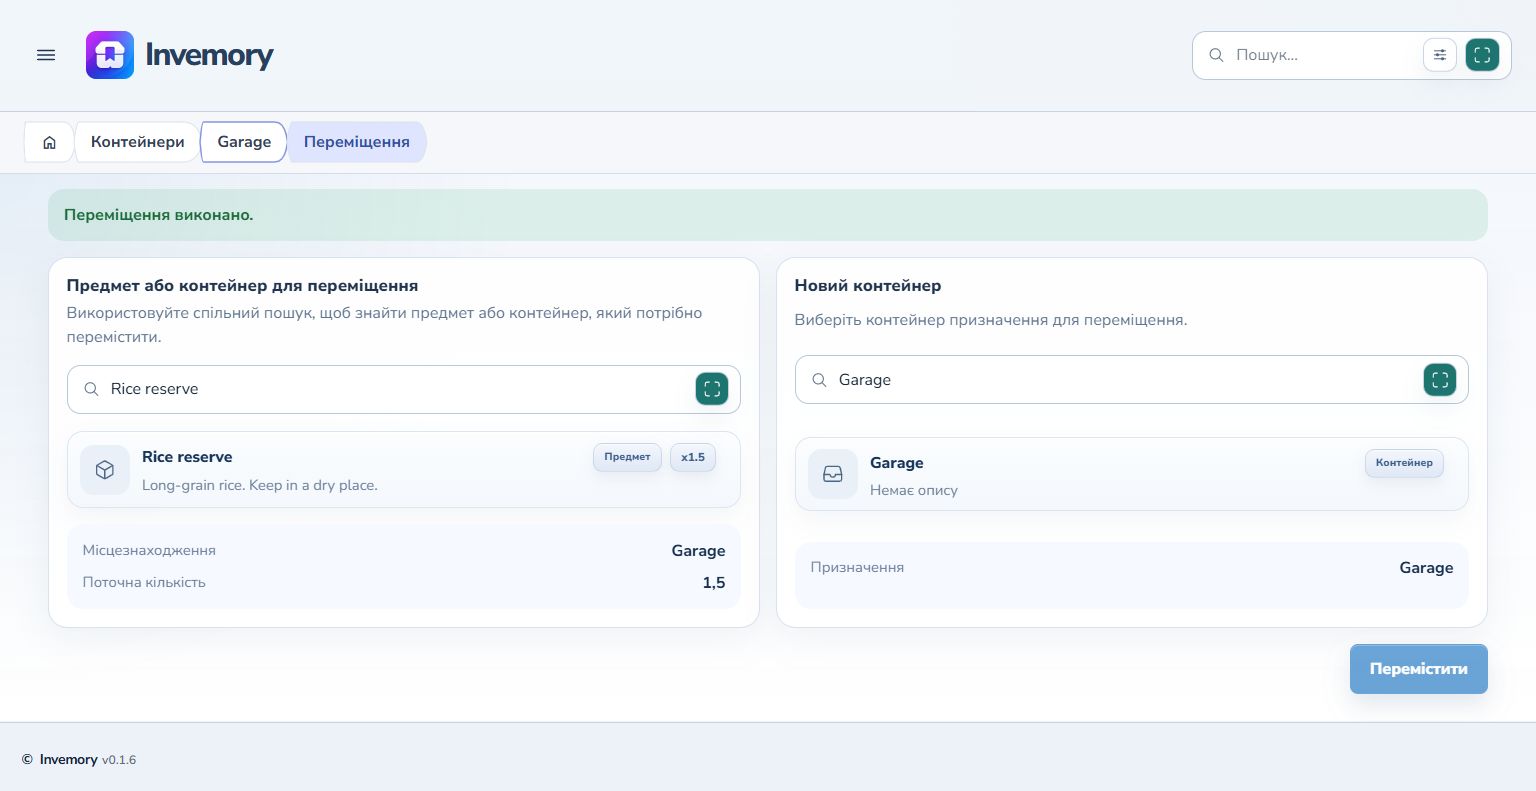The height and width of the screenshot is (791, 1536).
Task: Click the Invemory logo icon
Action: pyautogui.click(x=110, y=55)
